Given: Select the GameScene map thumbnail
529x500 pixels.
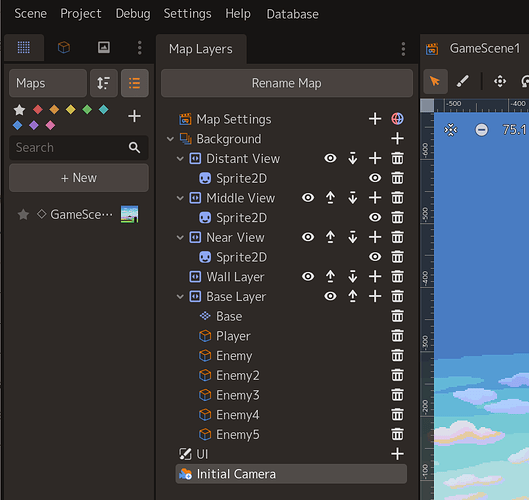Looking at the screenshot, I should pyautogui.click(x=130, y=214).
